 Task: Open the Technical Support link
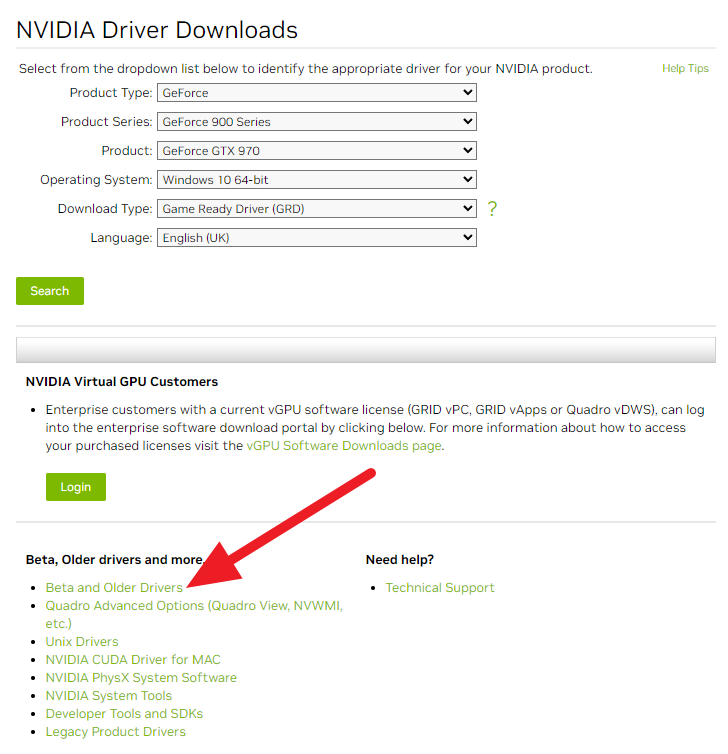tap(440, 588)
